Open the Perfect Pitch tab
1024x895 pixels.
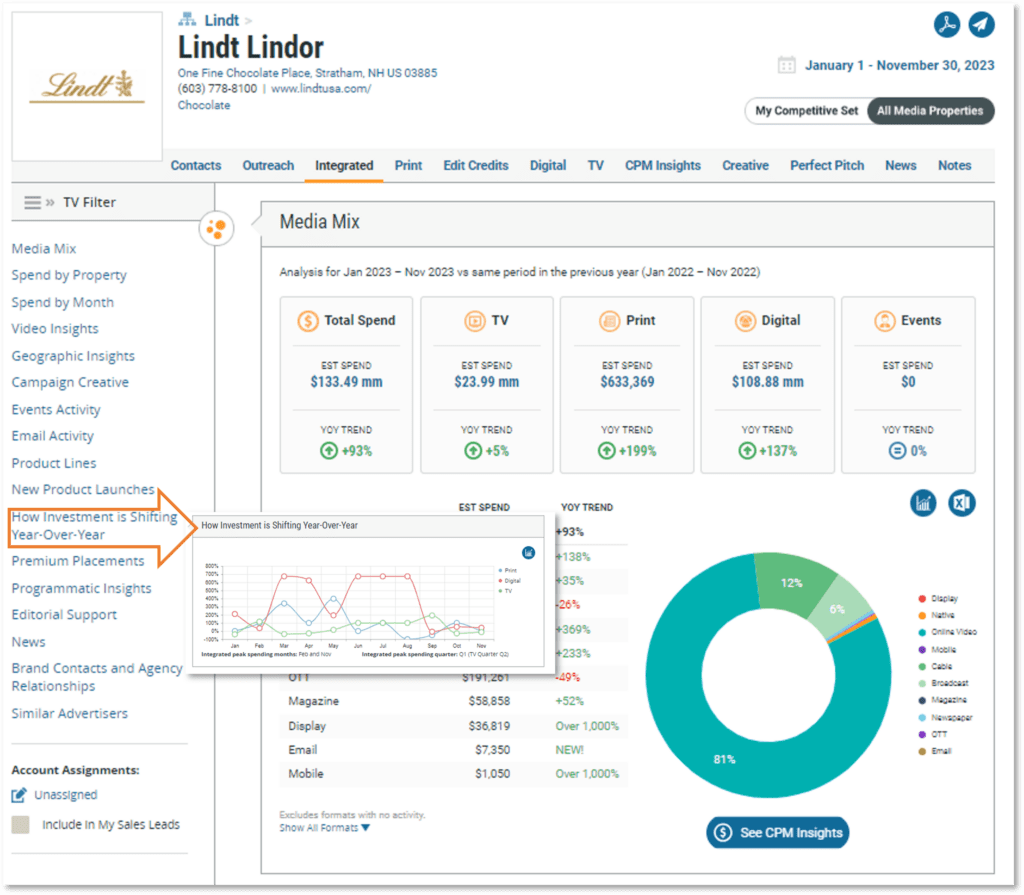pos(827,166)
